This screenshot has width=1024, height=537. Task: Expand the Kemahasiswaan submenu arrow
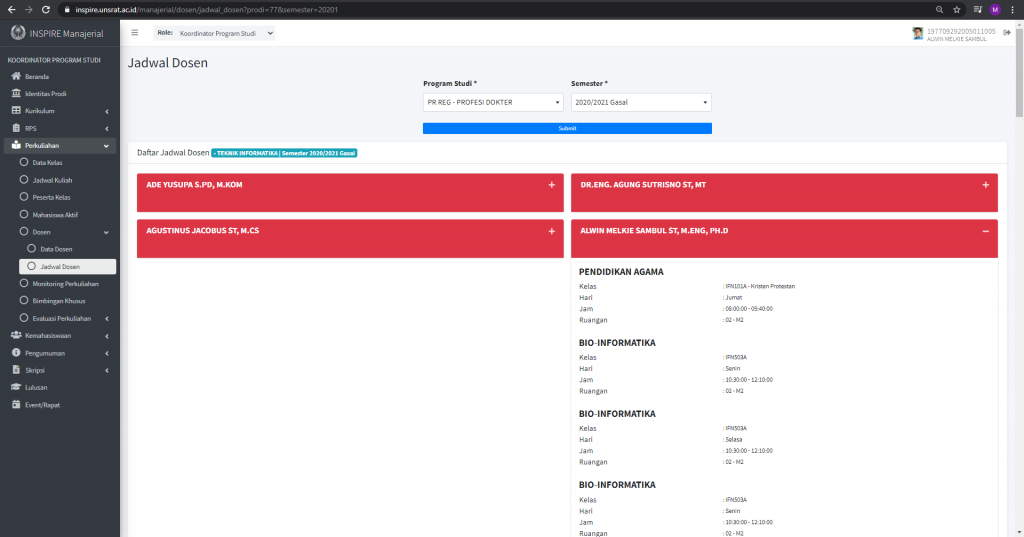point(106,336)
